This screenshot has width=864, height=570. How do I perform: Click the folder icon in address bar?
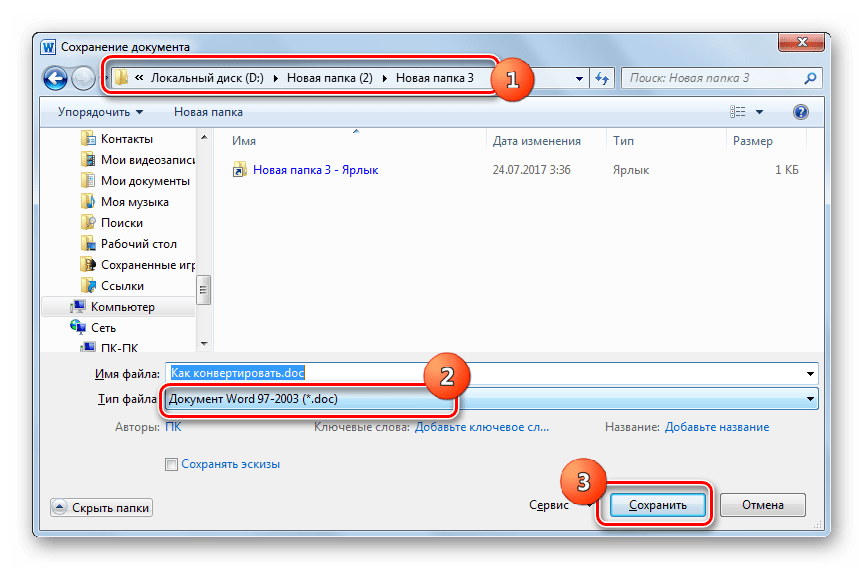(x=121, y=78)
